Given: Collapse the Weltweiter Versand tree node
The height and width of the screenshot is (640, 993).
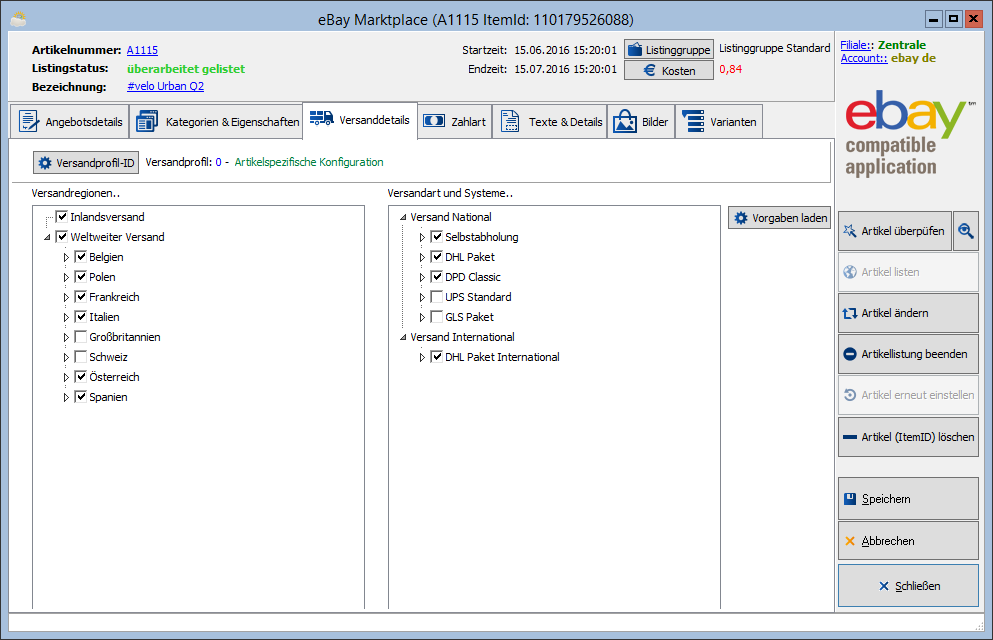Looking at the screenshot, I should [47, 237].
